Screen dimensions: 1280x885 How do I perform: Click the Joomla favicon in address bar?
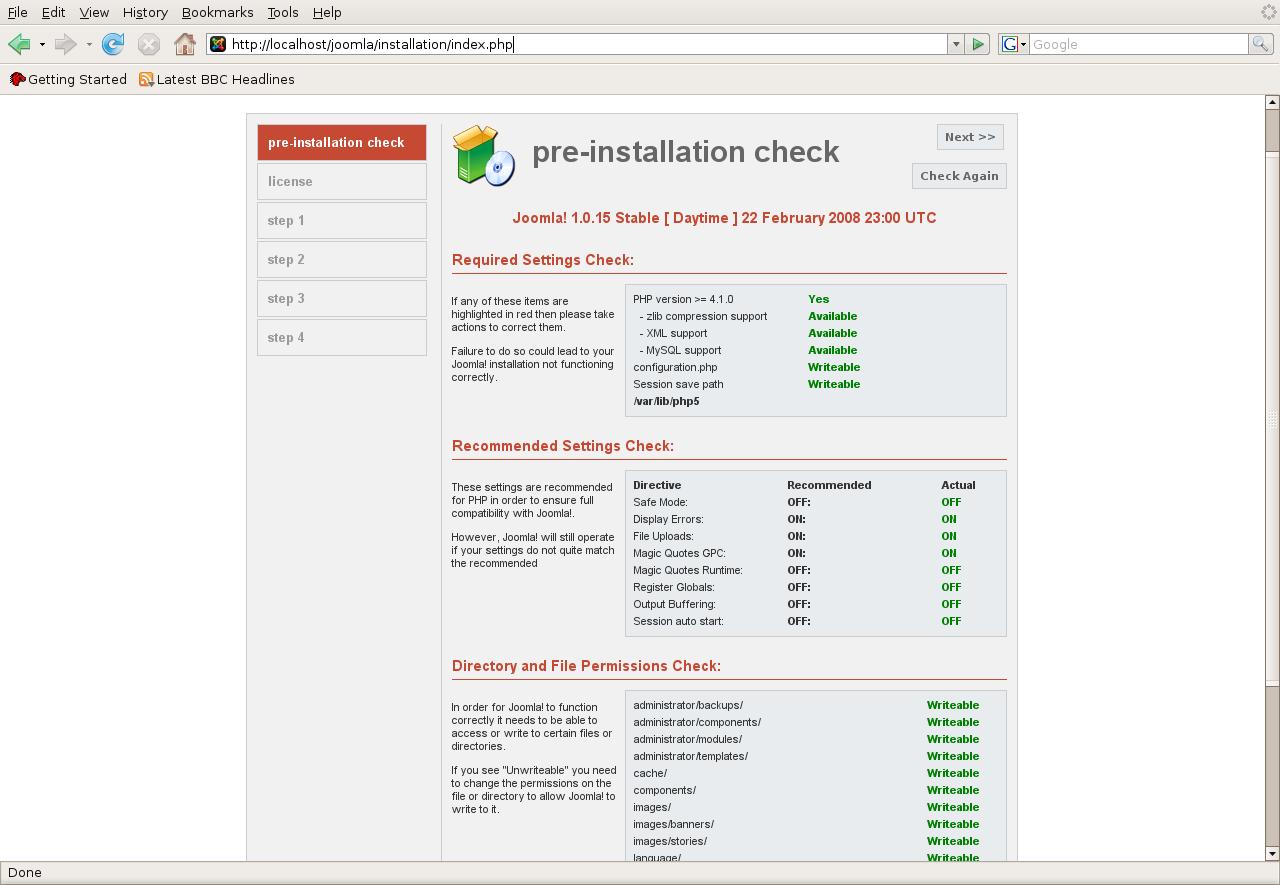218,44
